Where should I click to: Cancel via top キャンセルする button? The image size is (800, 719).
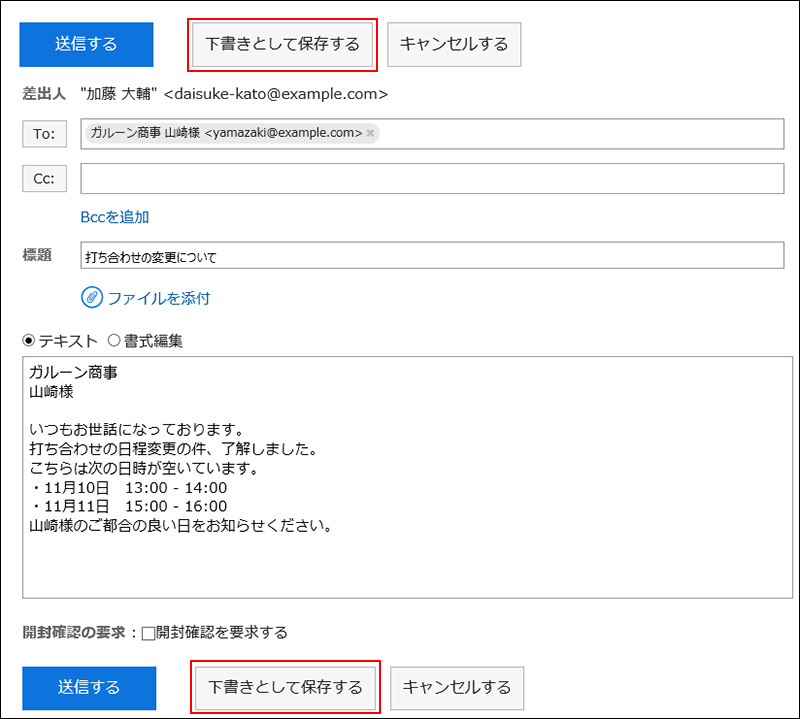454,44
